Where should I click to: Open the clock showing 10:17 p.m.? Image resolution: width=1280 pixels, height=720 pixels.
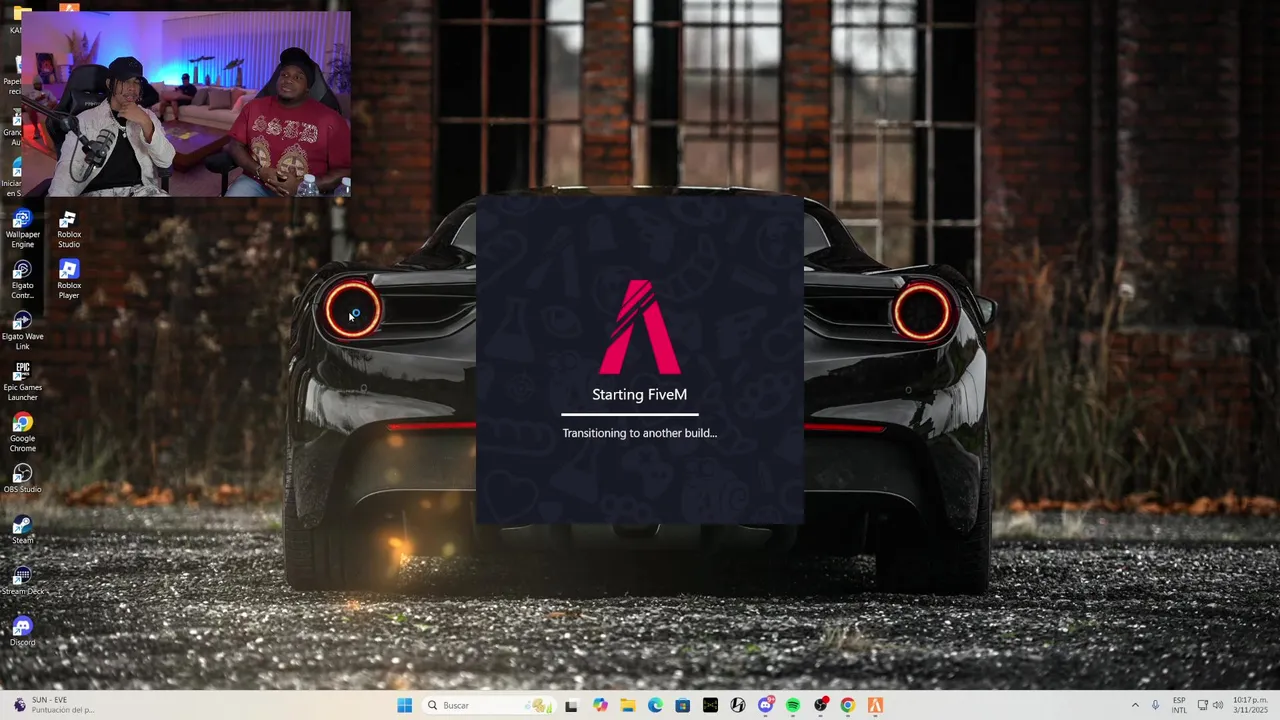pos(1250,705)
